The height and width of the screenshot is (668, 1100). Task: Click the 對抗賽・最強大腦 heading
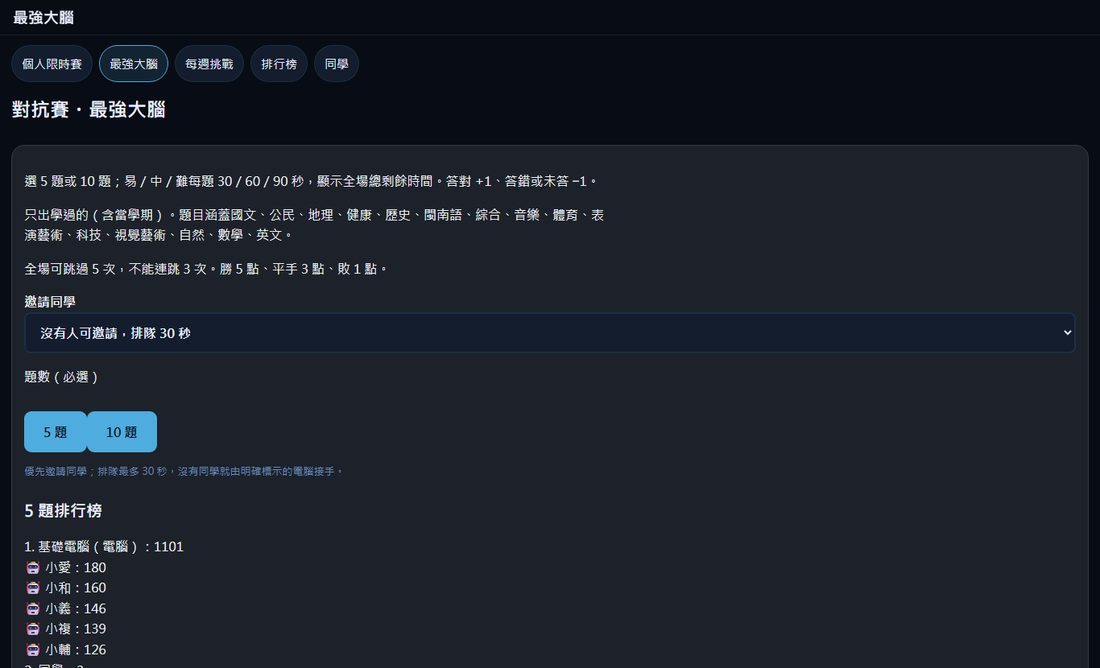pyautogui.click(x=88, y=110)
